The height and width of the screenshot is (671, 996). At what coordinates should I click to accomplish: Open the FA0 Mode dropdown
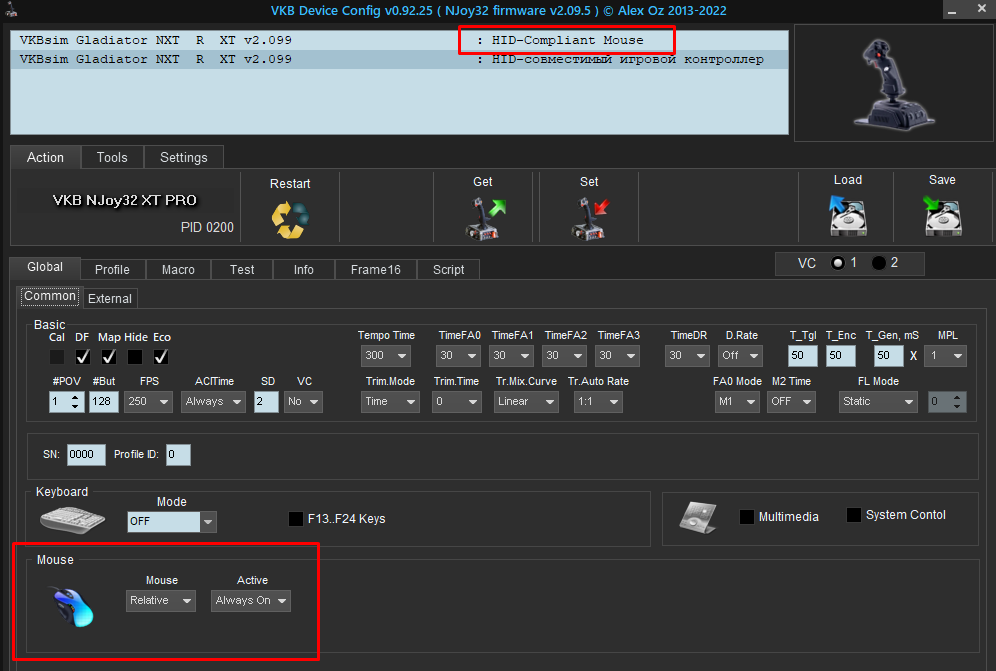(x=737, y=402)
